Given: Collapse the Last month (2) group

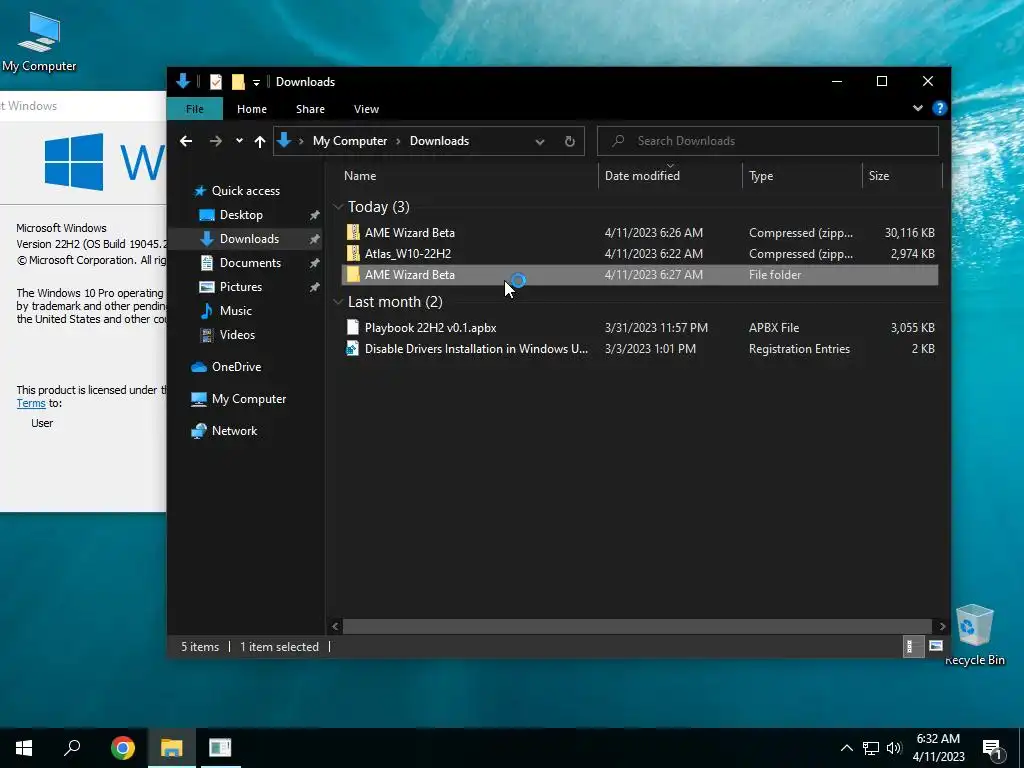Looking at the screenshot, I should click(338, 302).
